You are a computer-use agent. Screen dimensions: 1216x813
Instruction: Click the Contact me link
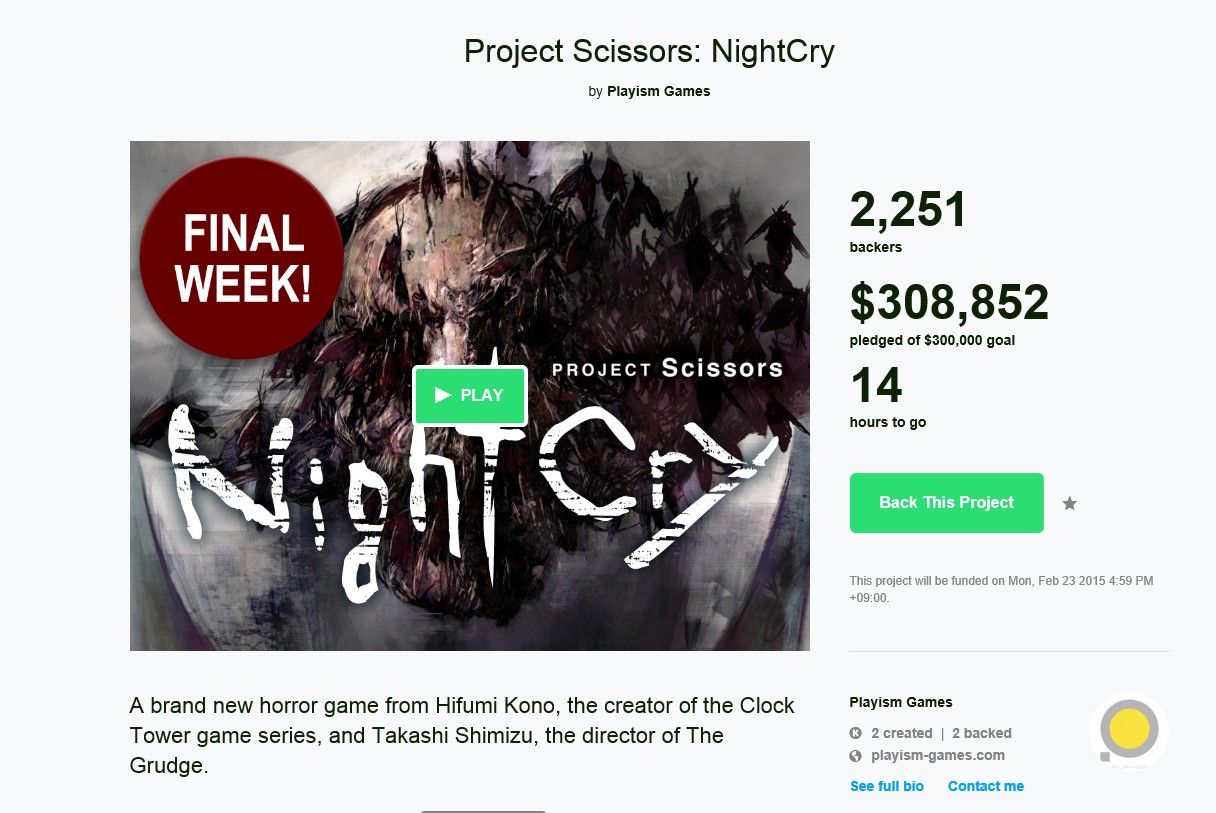(x=985, y=786)
